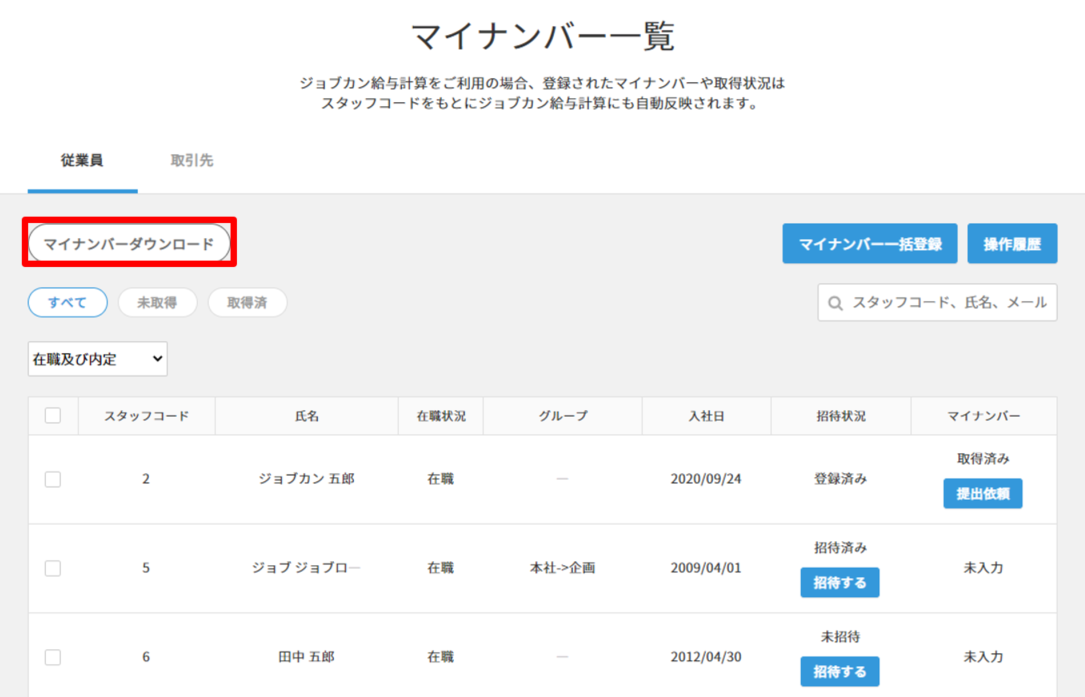The image size is (1085, 697).
Task: Tick the checkbox for 田中 五郎
Action: [x=53, y=657]
